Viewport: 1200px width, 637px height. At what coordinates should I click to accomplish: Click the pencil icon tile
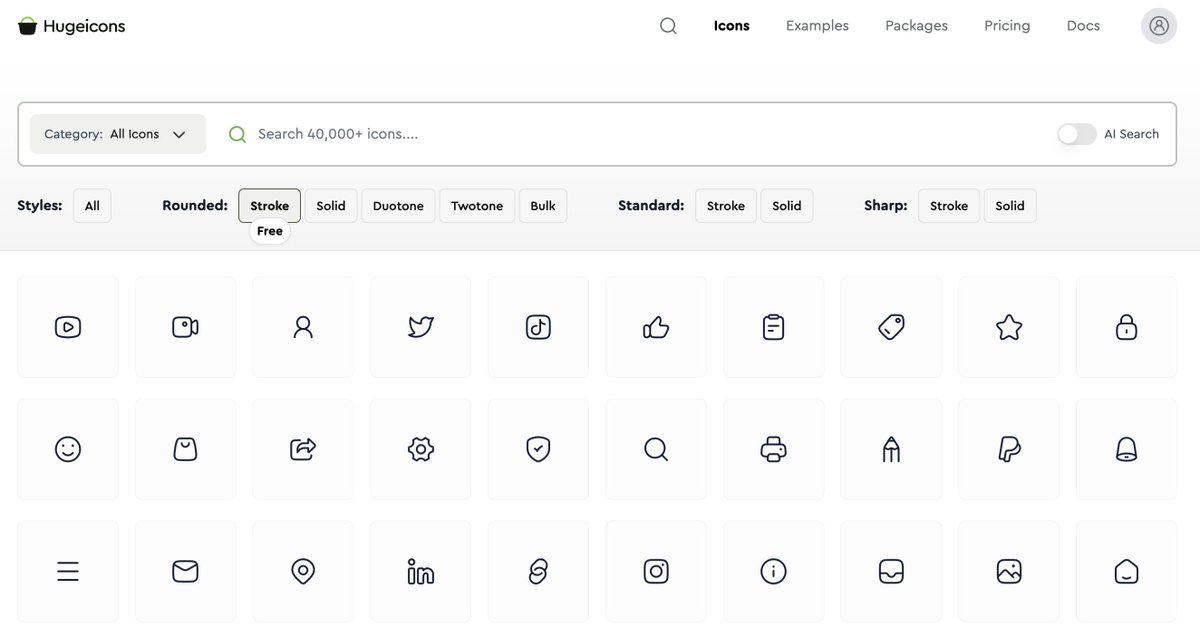891,449
